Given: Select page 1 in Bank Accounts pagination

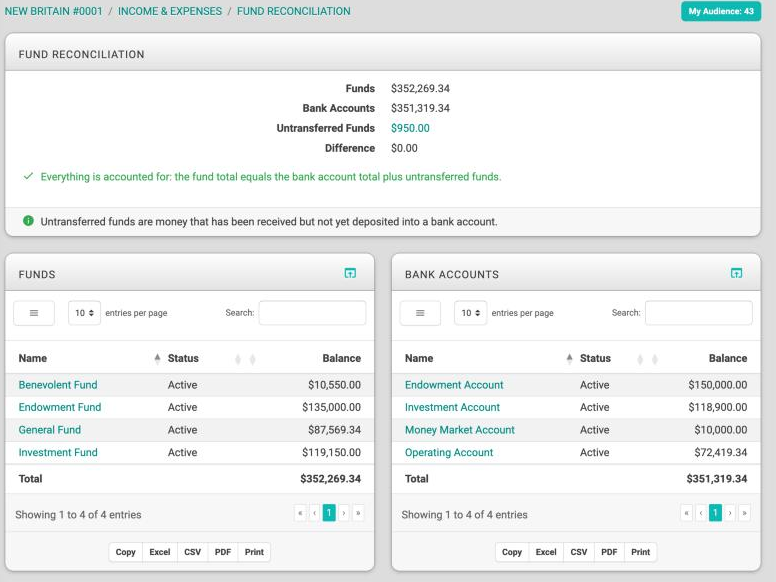Looking at the screenshot, I should [x=715, y=513].
